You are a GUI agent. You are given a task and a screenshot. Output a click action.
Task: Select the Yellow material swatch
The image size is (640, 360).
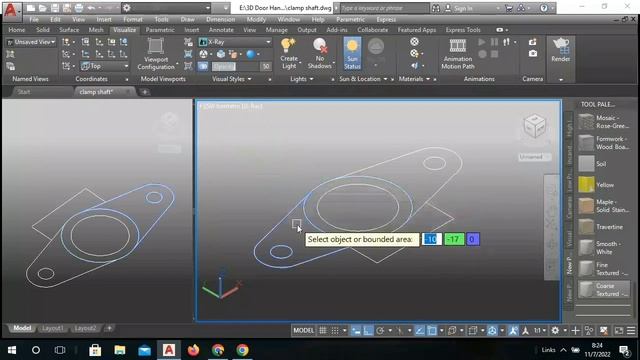click(x=586, y=184)
